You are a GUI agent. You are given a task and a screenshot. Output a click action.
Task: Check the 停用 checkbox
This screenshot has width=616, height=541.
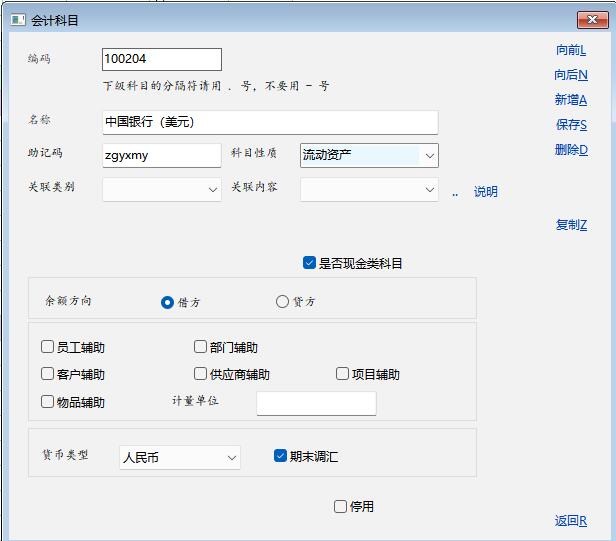(341, 506)
